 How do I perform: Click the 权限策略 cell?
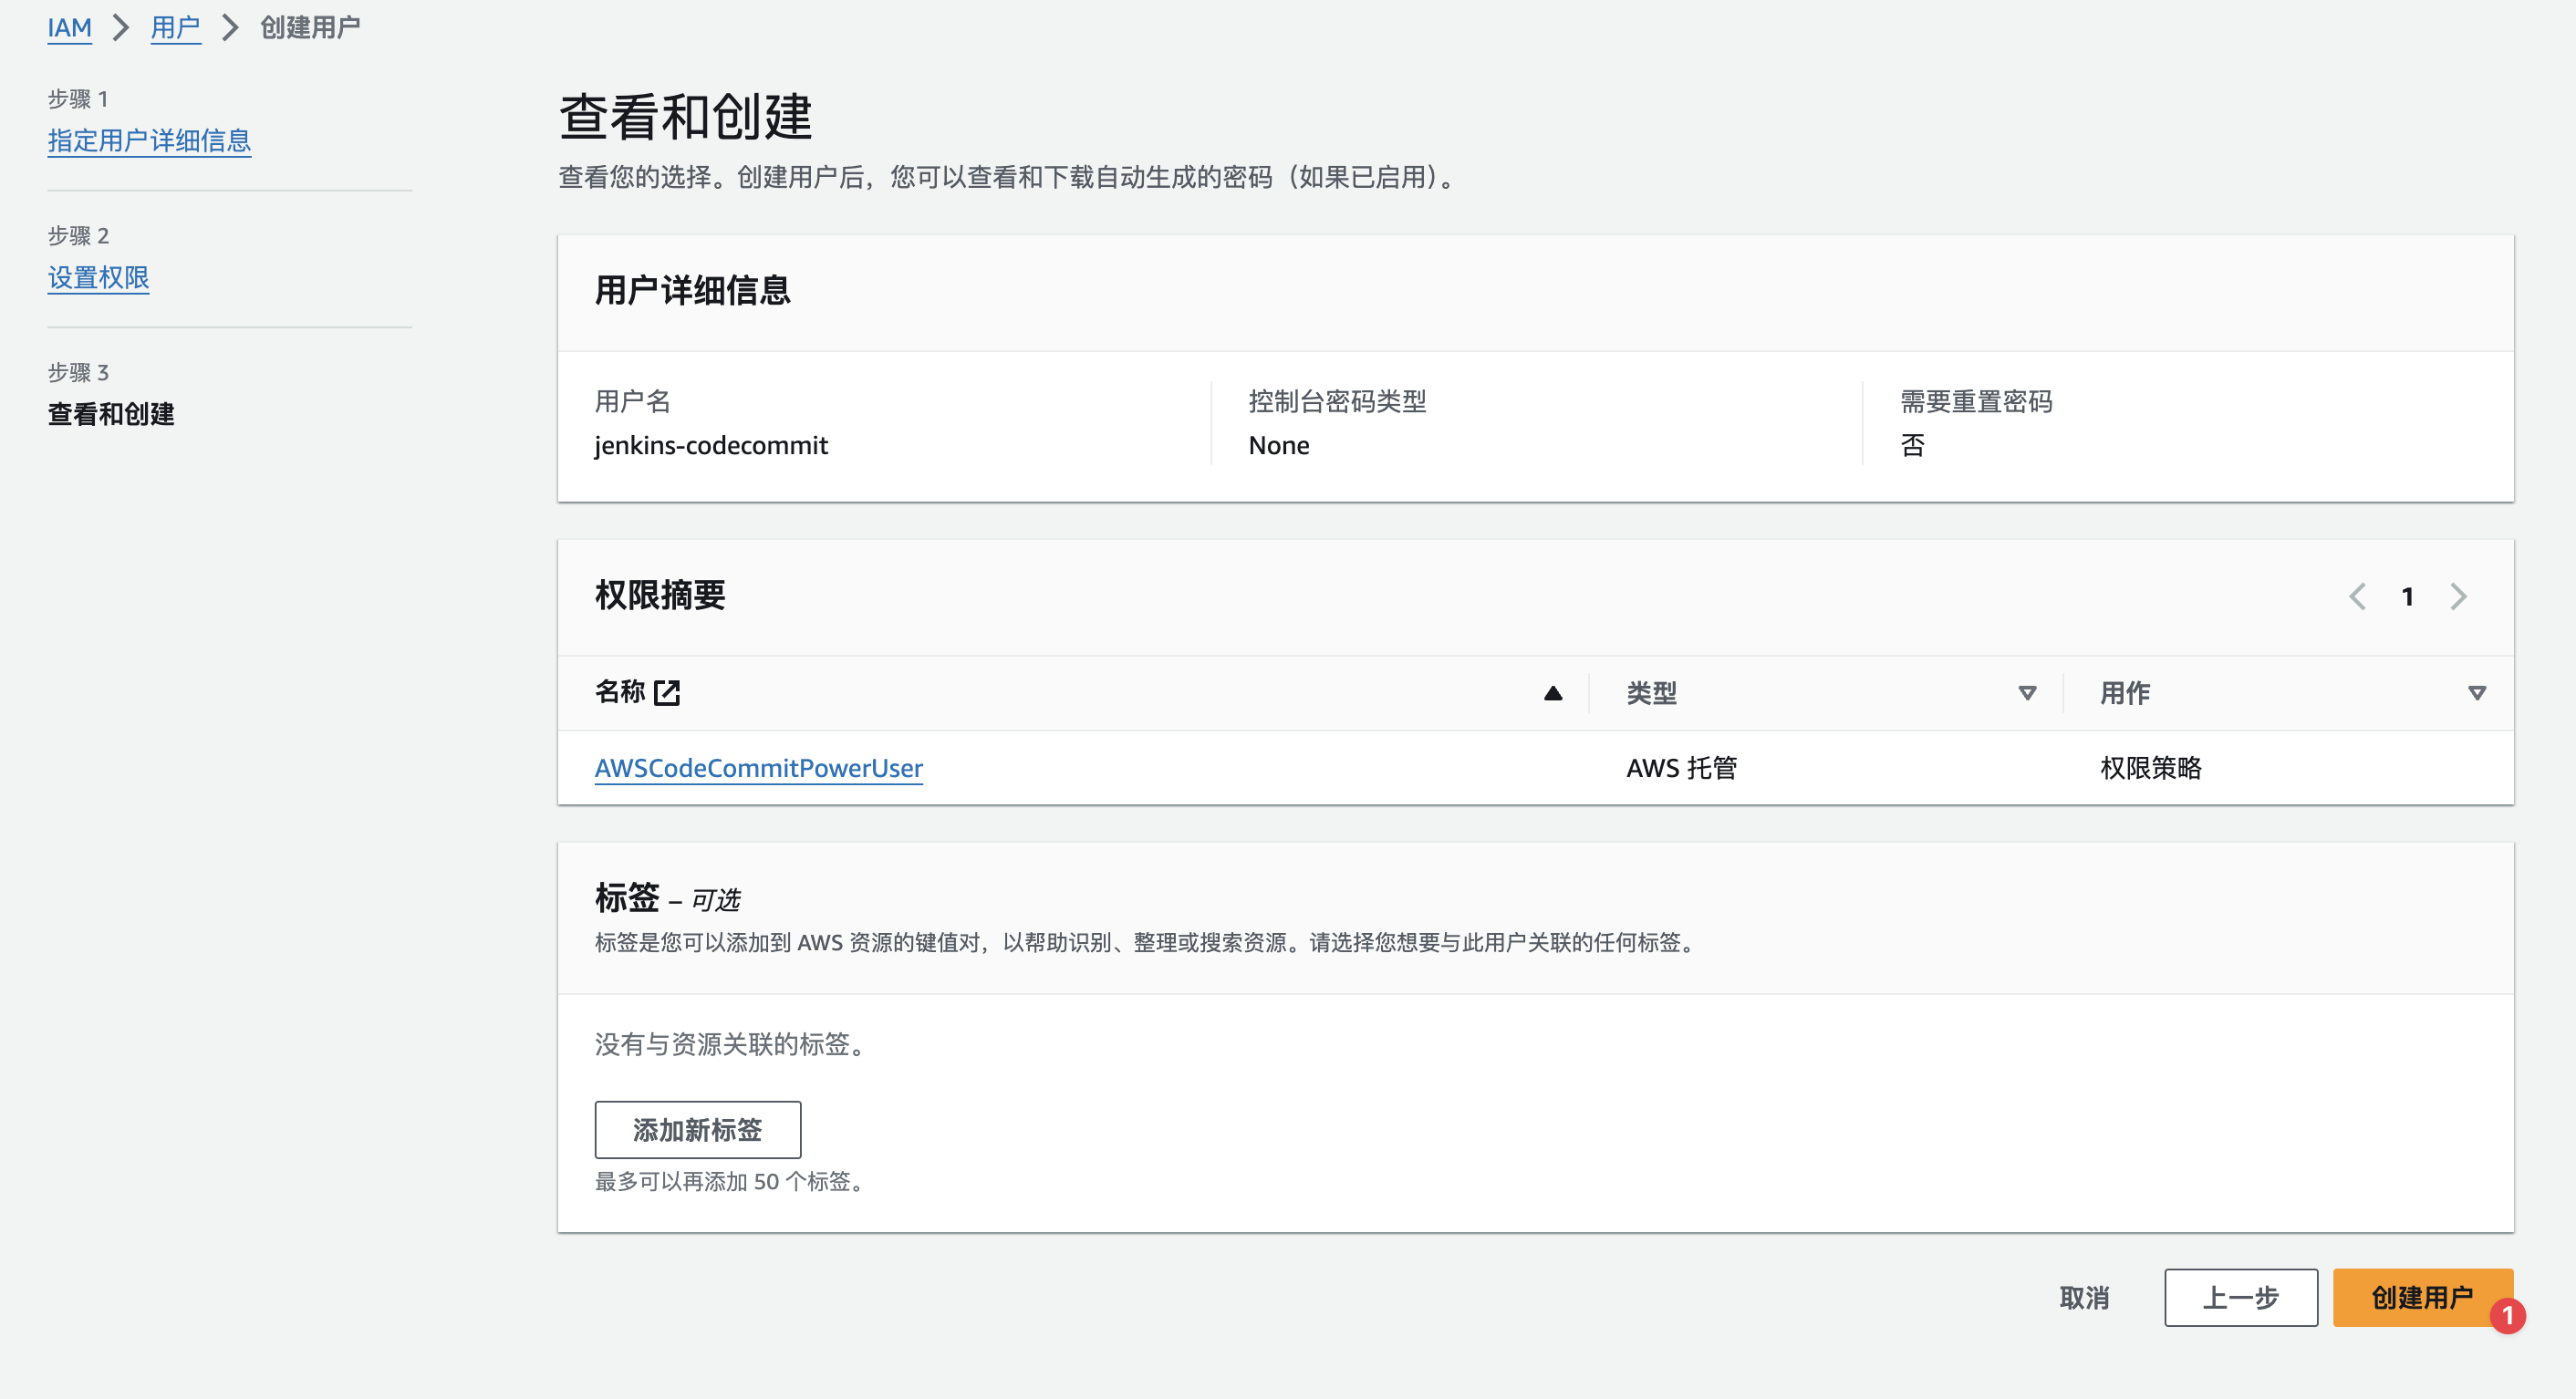pos(2151,768)
